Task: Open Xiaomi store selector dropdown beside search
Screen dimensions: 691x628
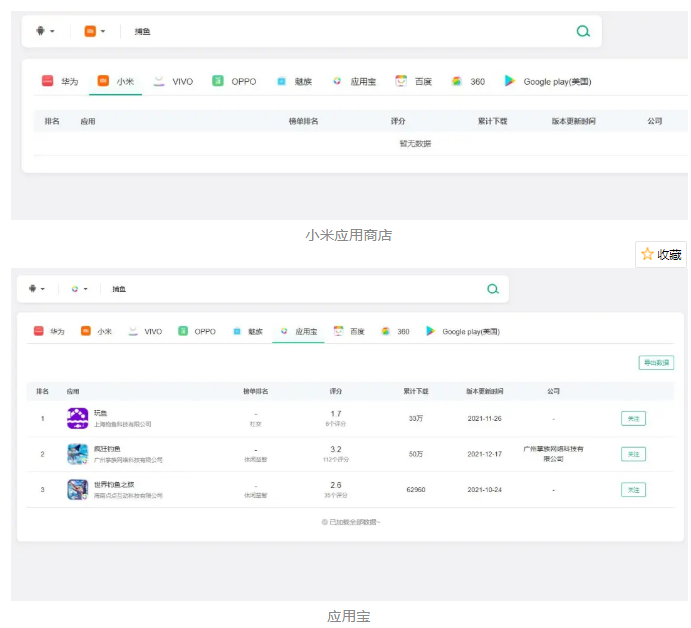Action: (x=95, y=31)
